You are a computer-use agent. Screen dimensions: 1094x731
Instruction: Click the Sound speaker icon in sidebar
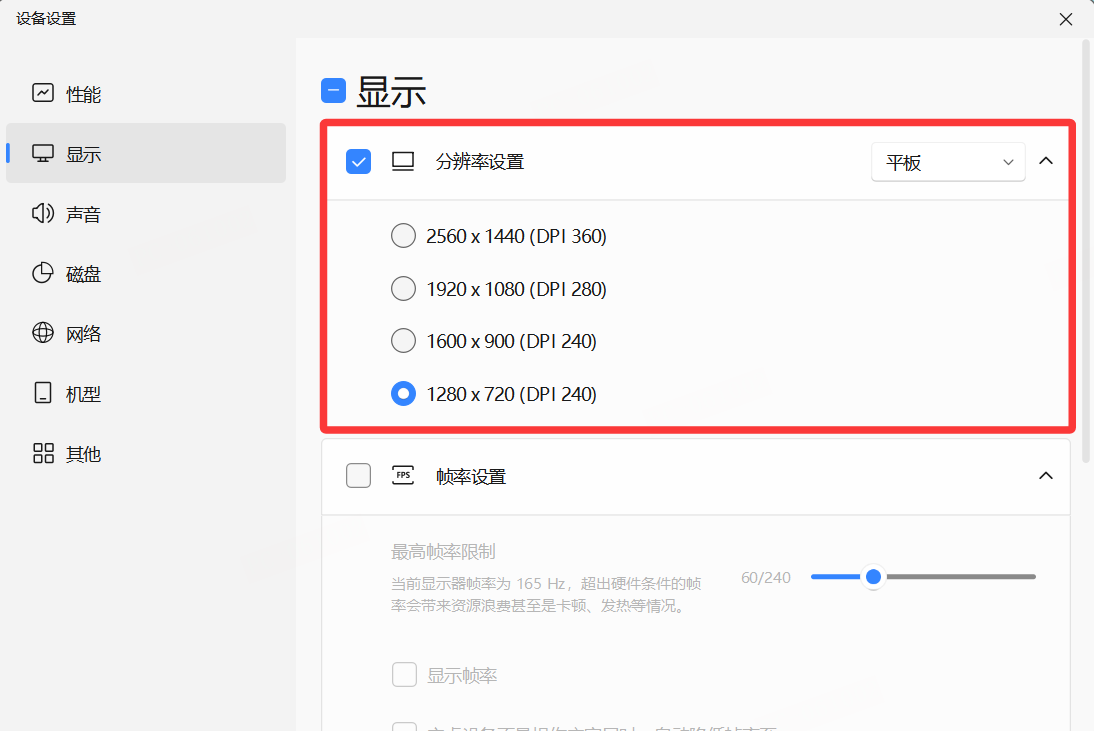point(43,214)
